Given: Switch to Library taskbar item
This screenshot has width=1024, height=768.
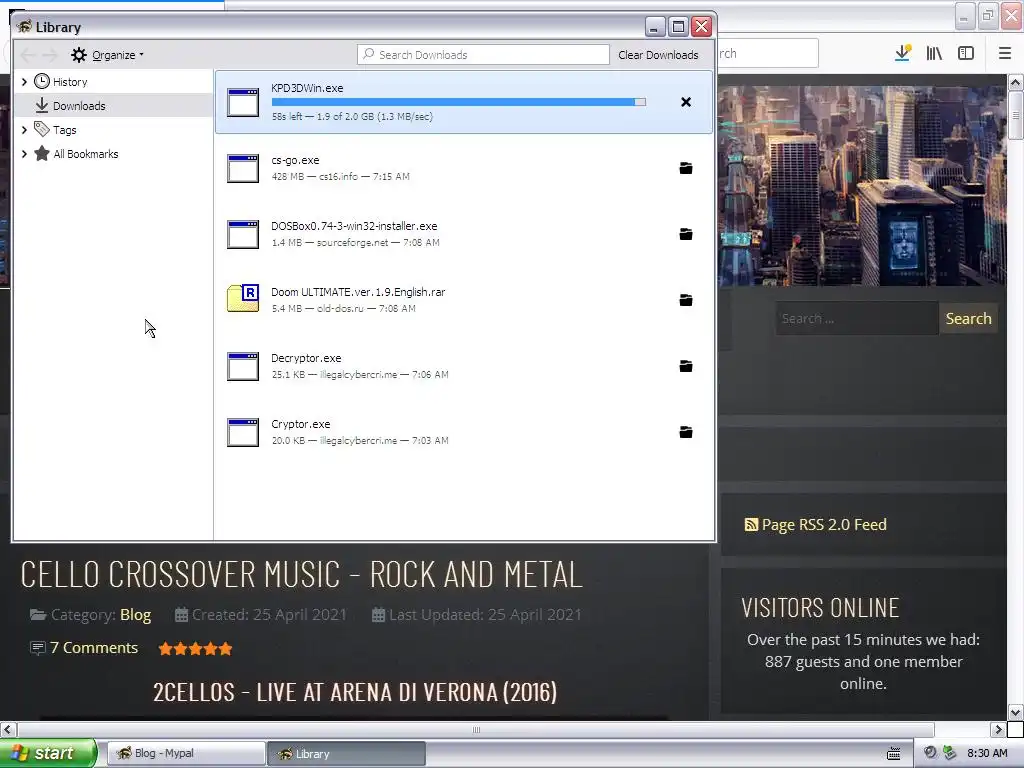Looking at the screenshot, I should 346,754.
